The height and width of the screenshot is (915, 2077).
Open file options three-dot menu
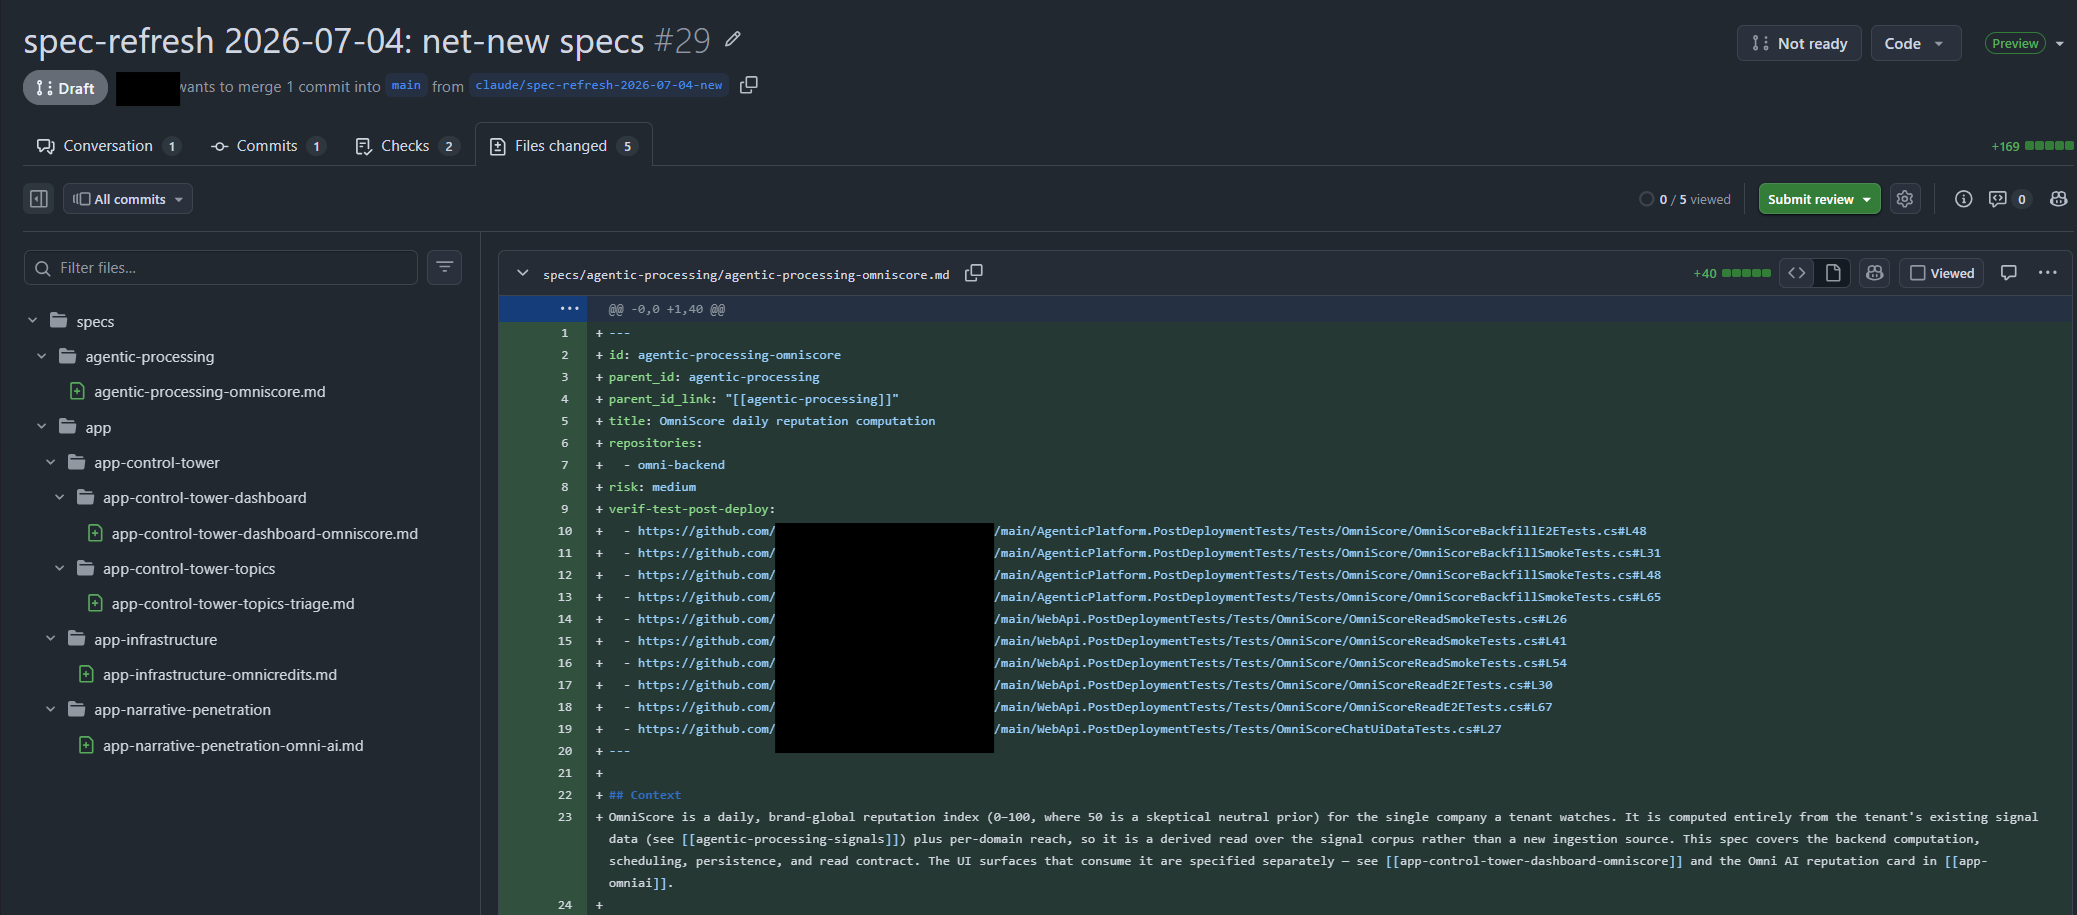[x=2048, y=273]
